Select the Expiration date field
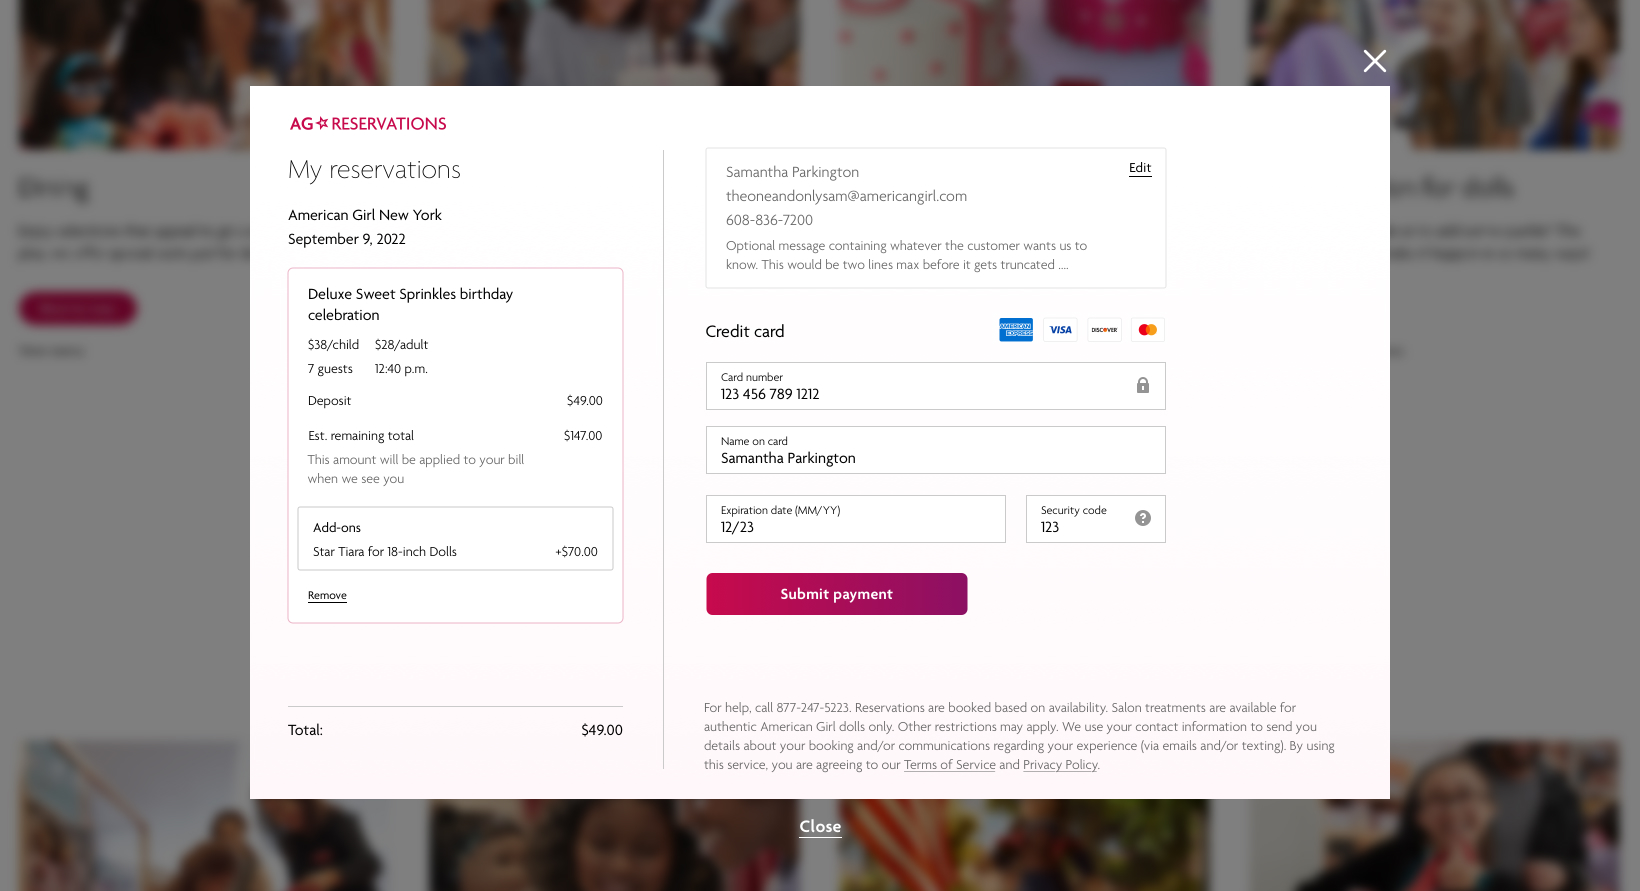 coord(855,527)
